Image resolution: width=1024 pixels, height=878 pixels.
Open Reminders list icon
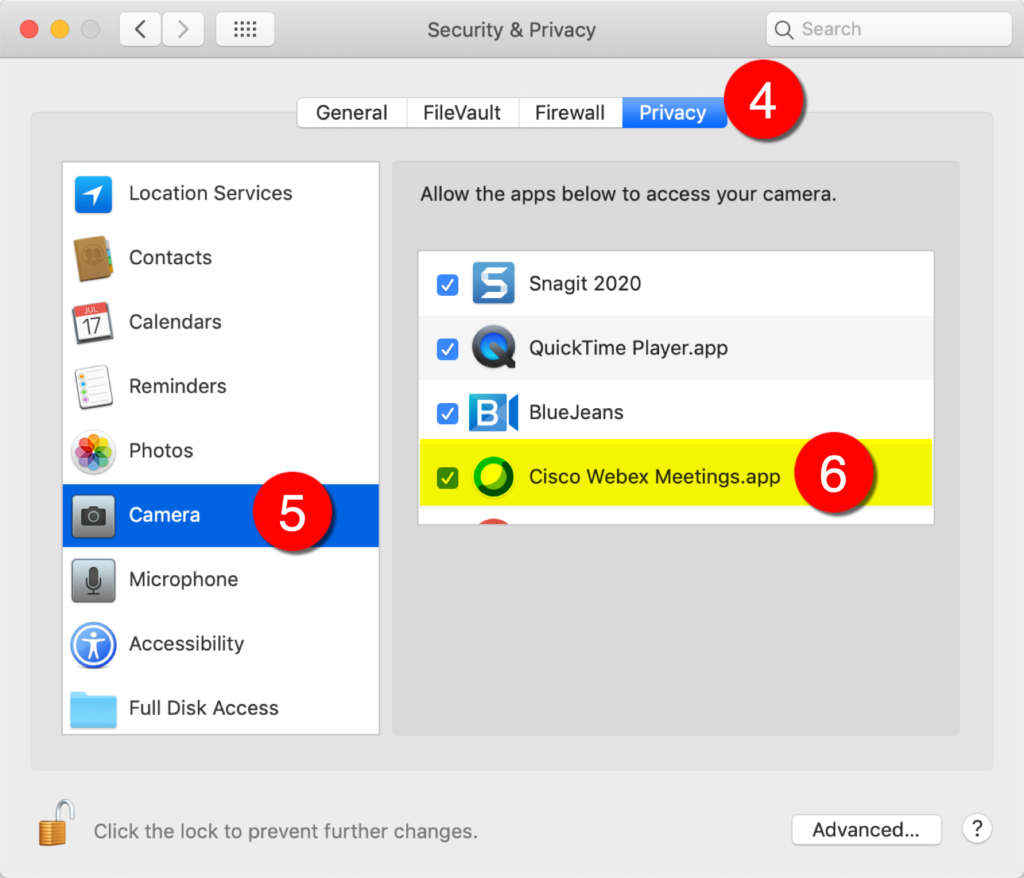[93, 387]
